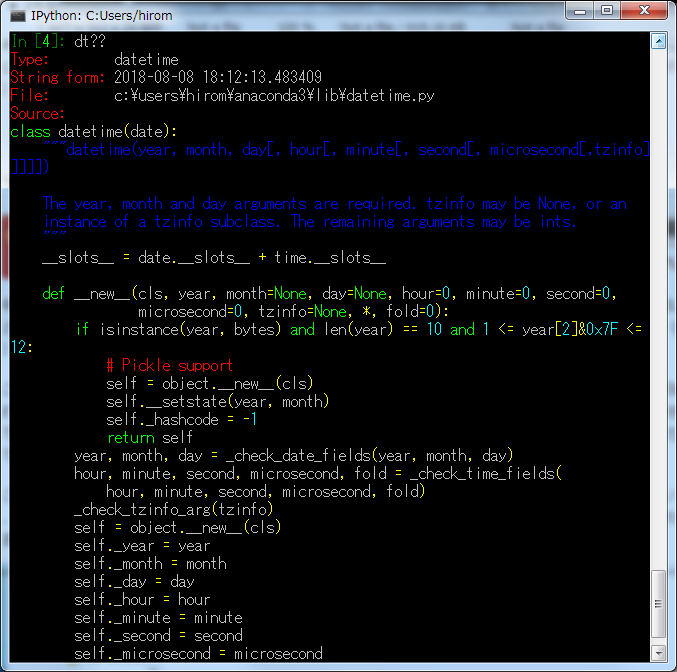
Task: Click the 'self._hashcode = -1' line
Action: 181,420
